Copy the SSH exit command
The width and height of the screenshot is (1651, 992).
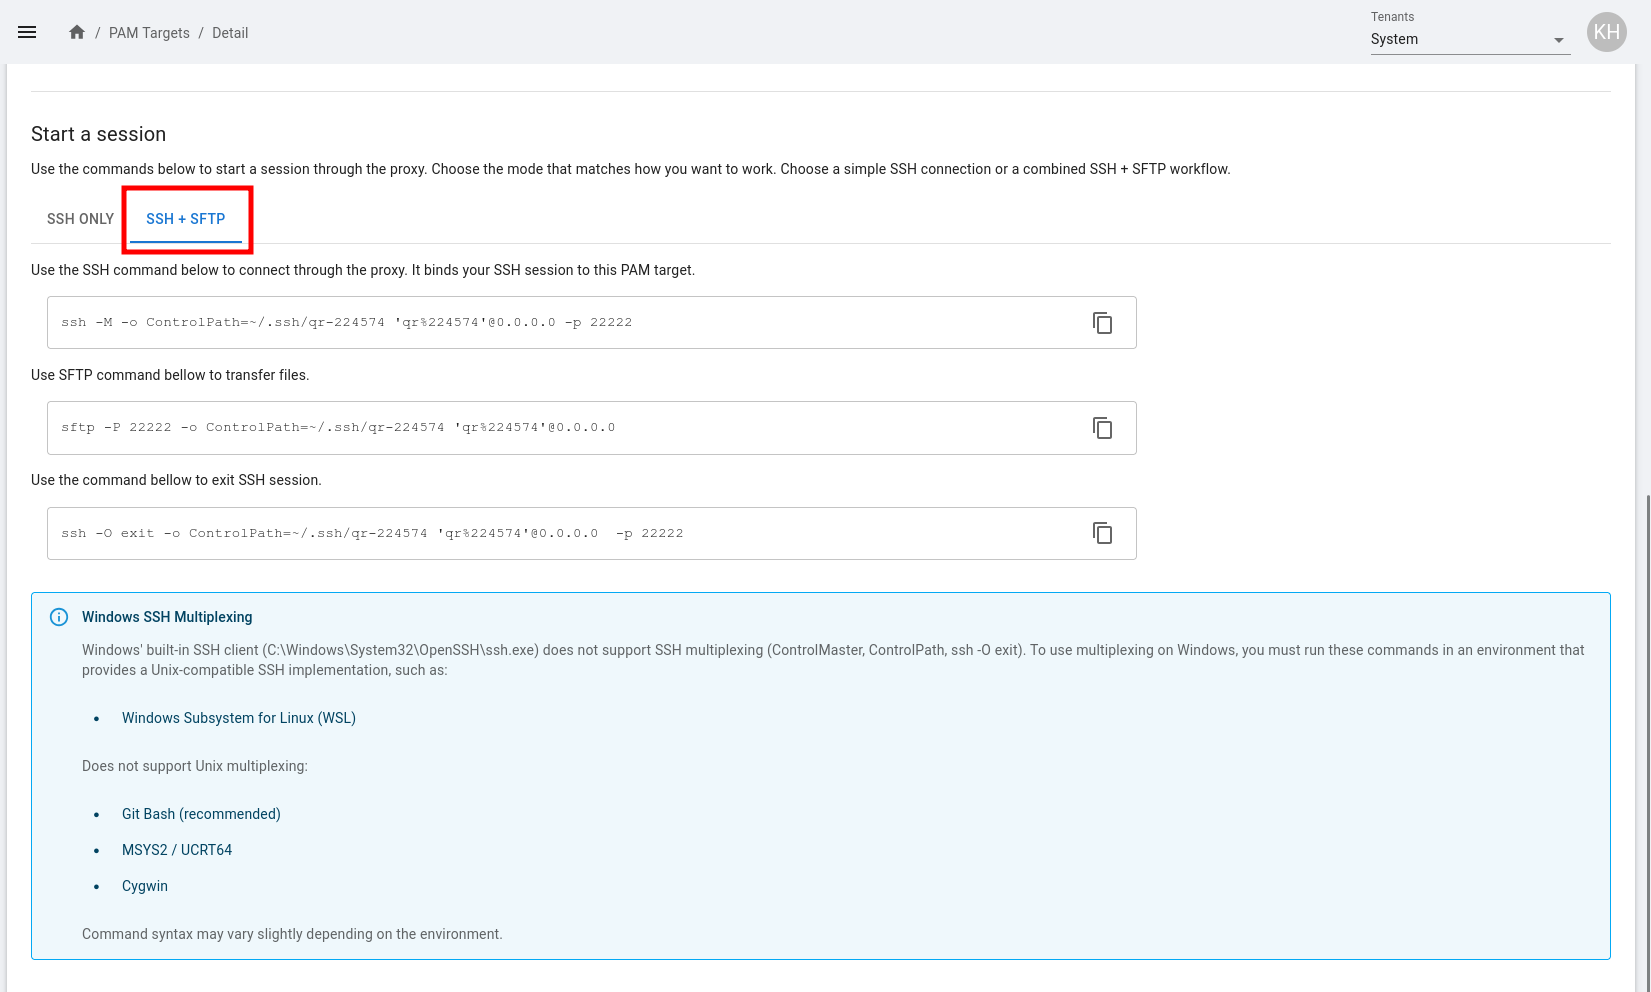(x=1102, y=533)
